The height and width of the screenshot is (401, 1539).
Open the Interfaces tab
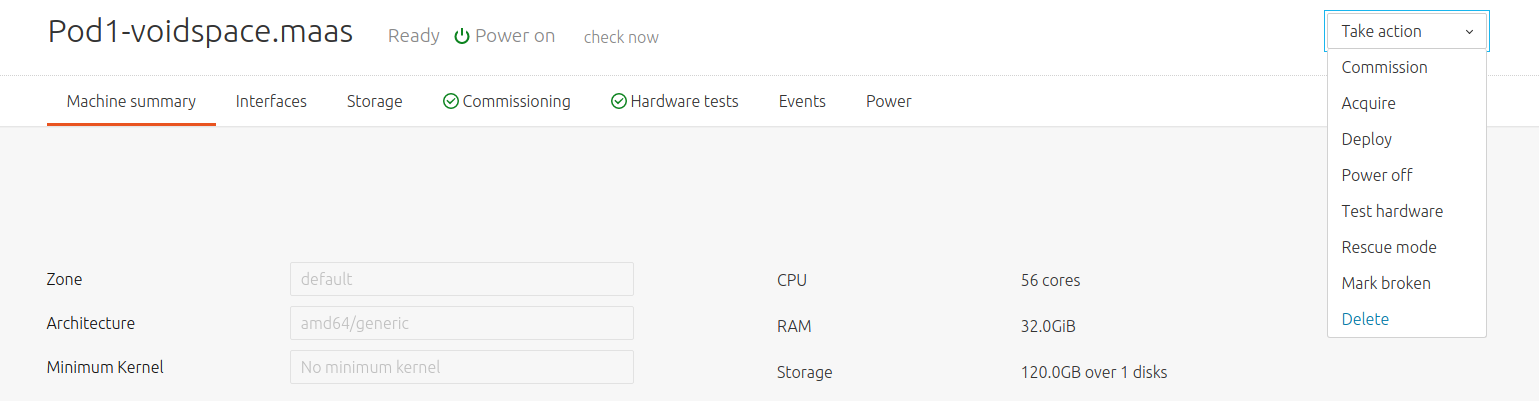pyautogui.click(x=271, y=101)
